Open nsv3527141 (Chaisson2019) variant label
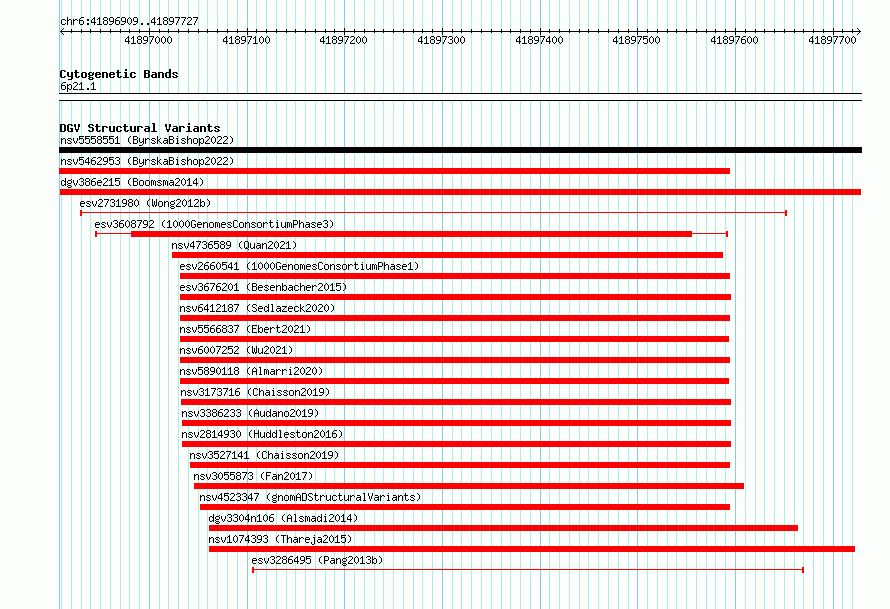 coord(264,455)
